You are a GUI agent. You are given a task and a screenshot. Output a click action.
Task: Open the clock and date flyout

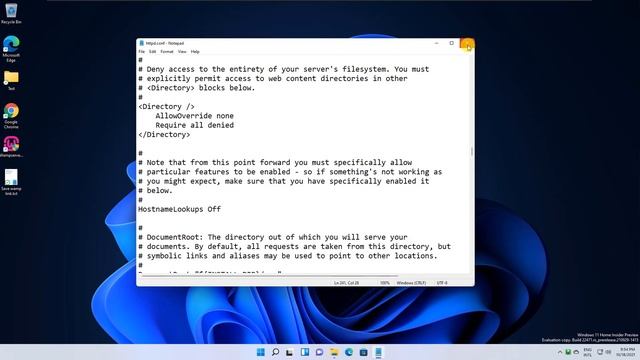627,352
